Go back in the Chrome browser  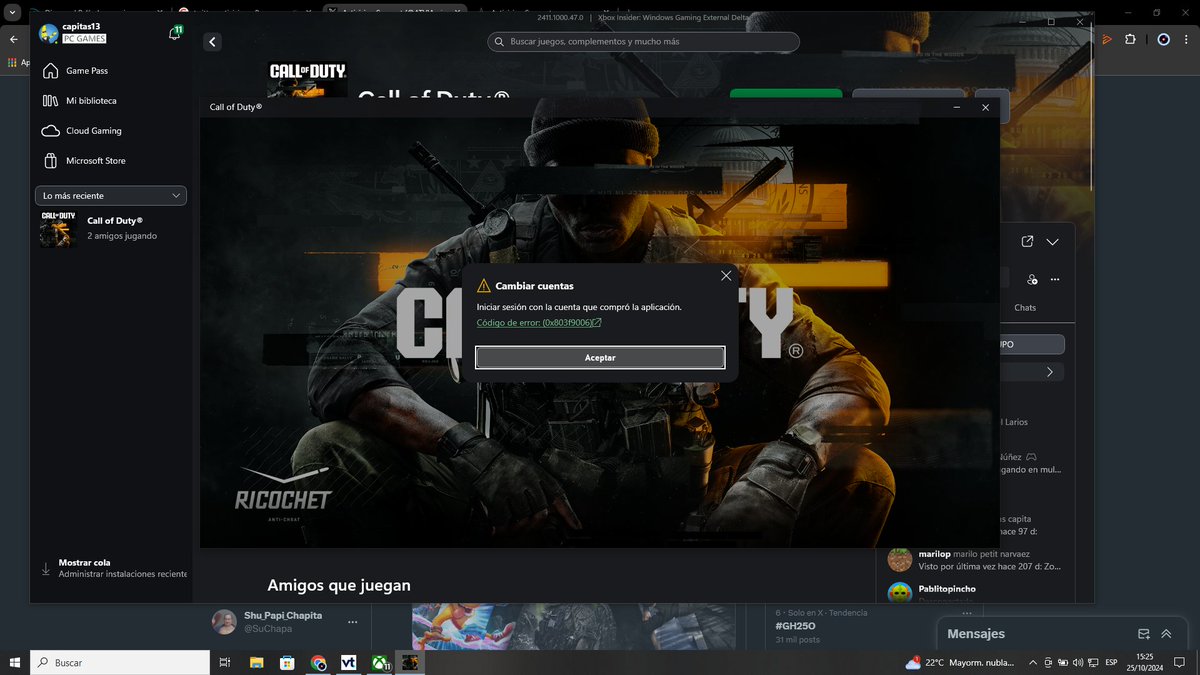[13, 40]
